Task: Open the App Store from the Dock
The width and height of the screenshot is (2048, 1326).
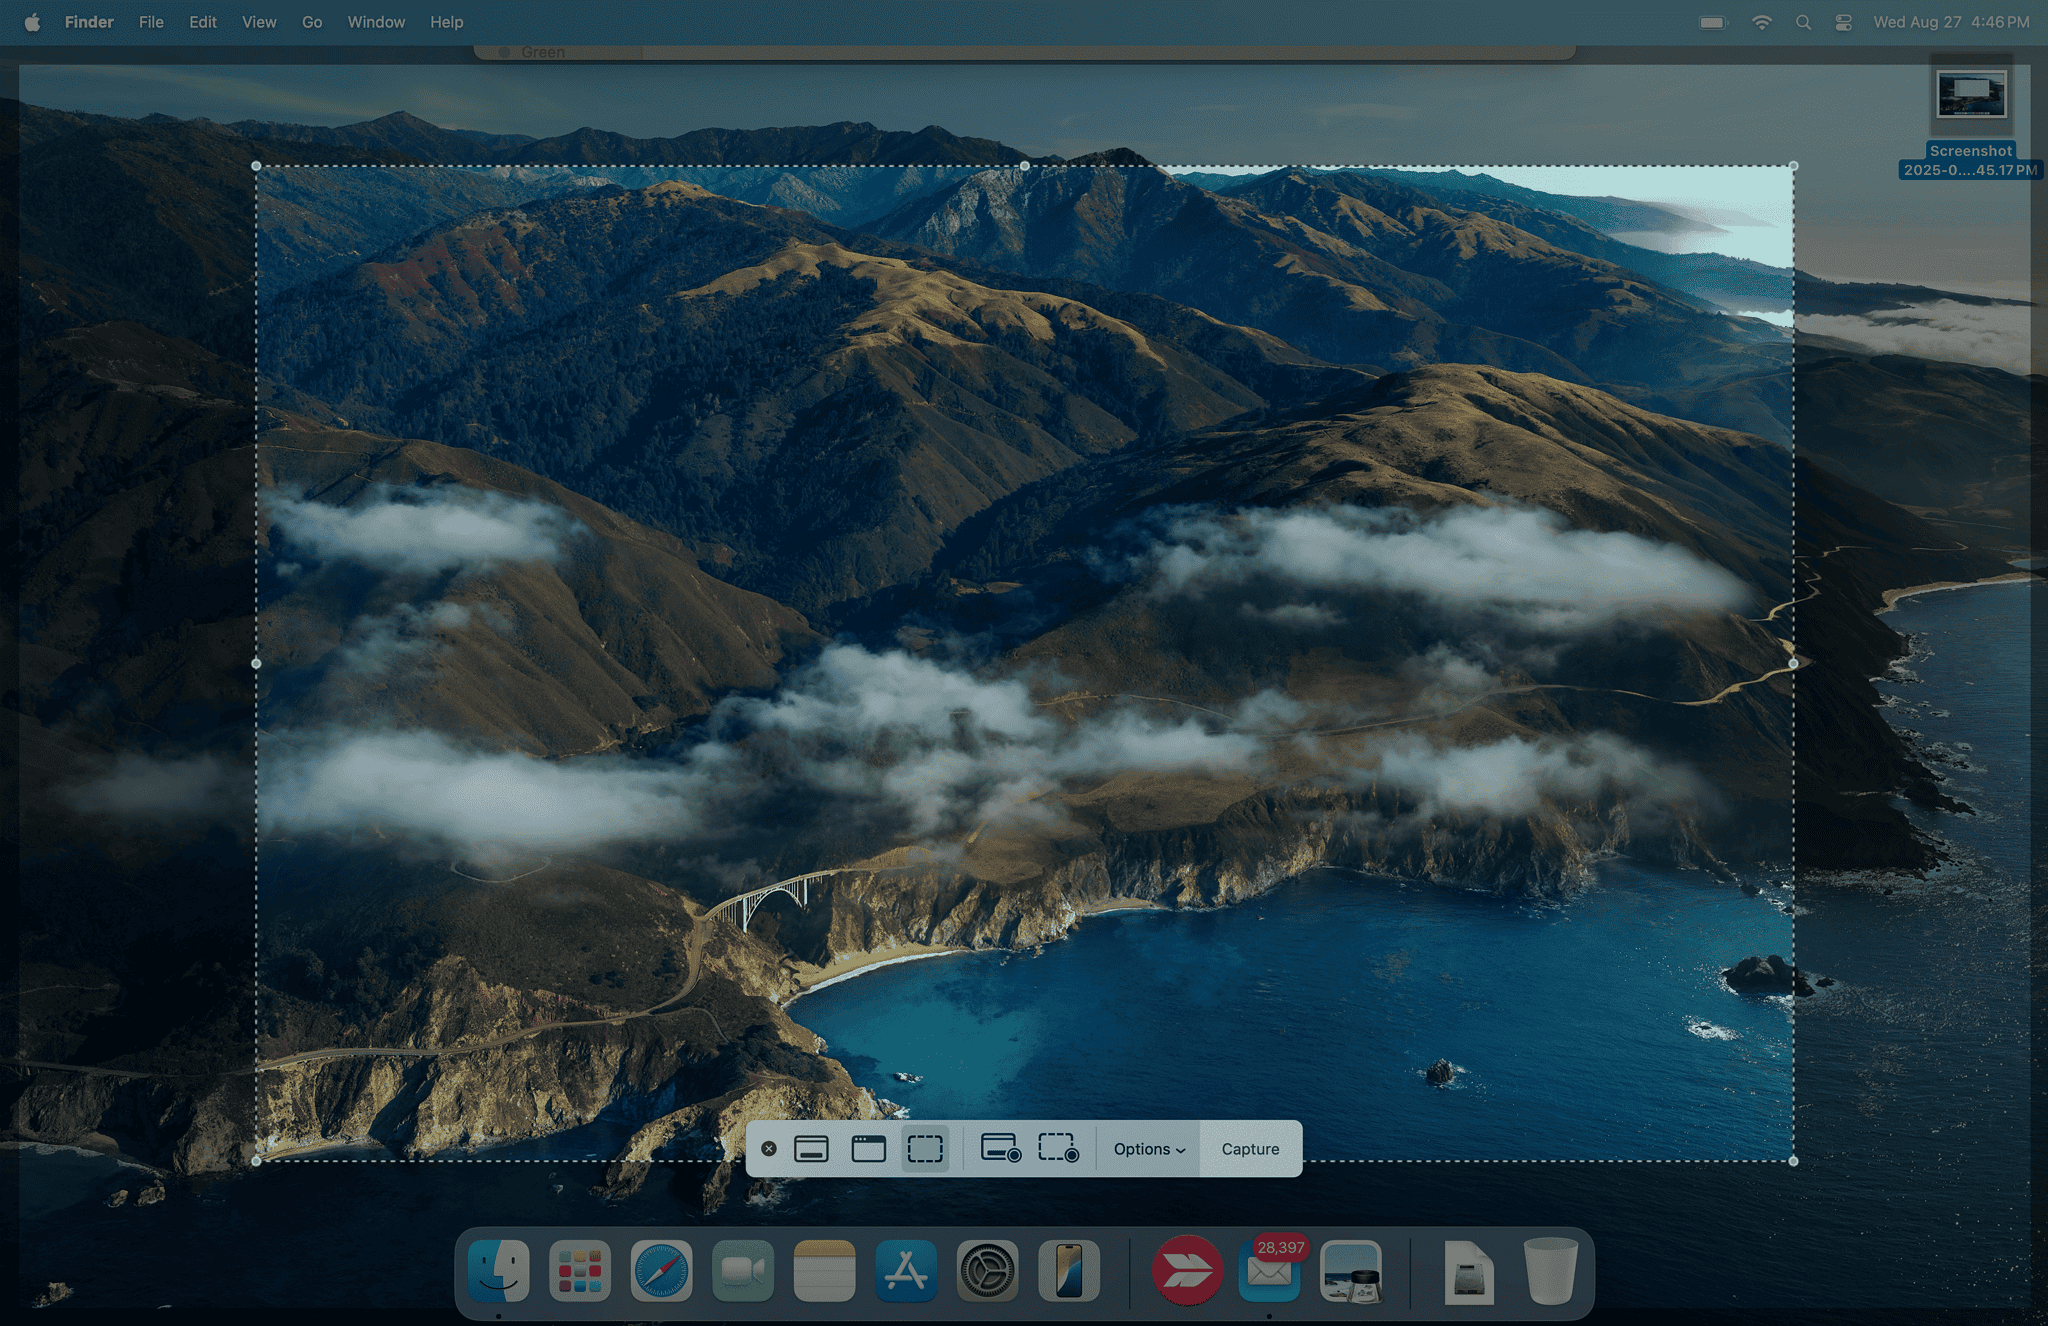Action: point(906,1271)
